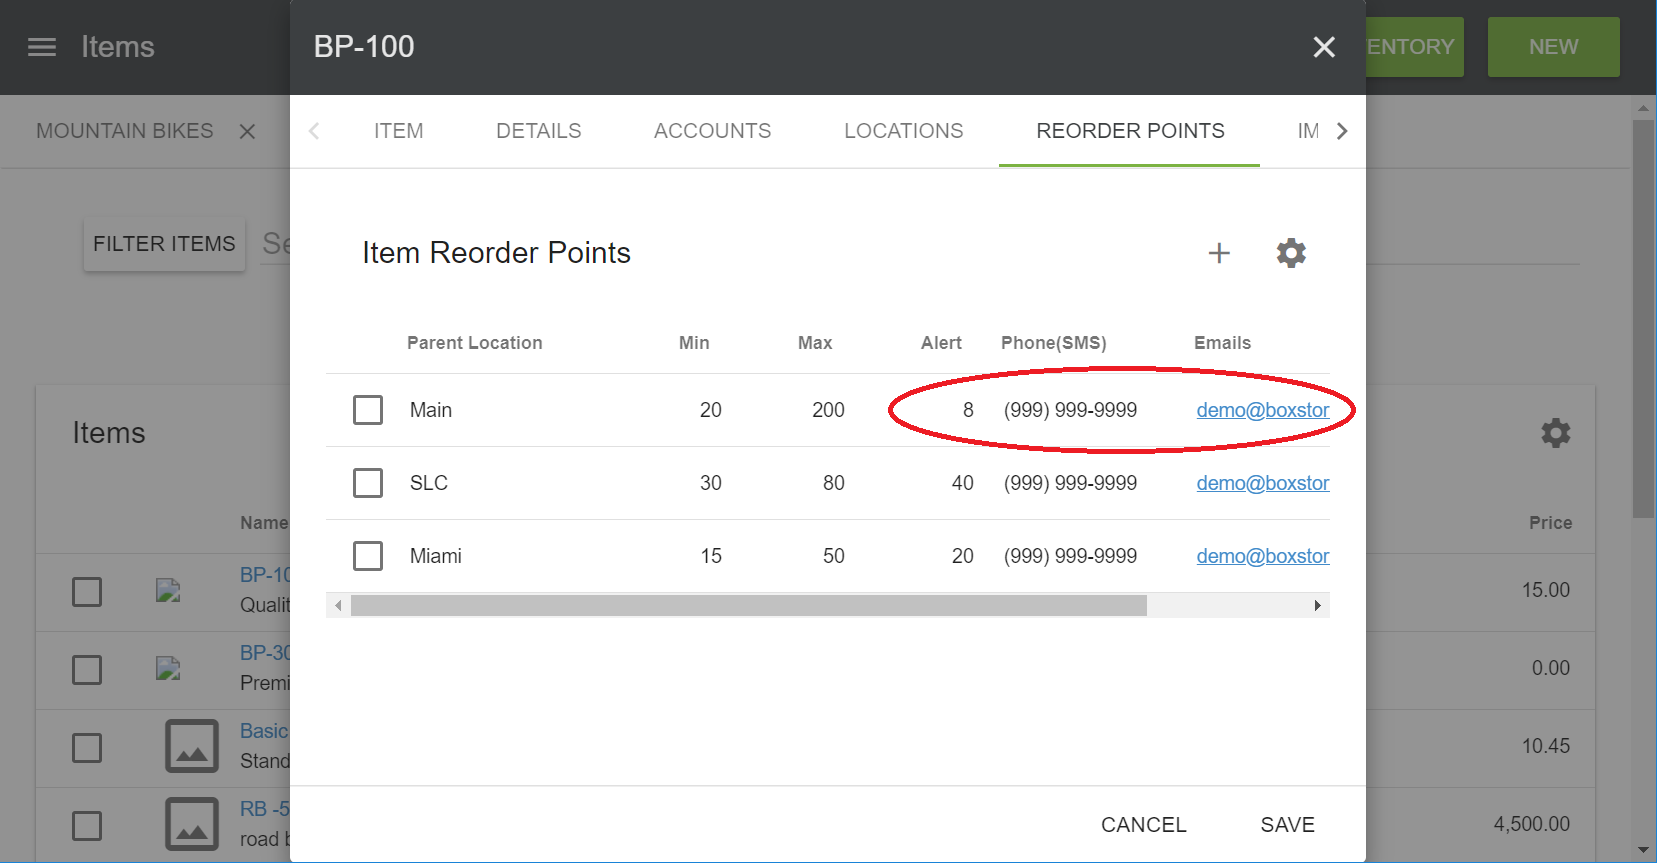Click the RB item image placeholder
The width and height of the screenshot is (1657, 863).
click(x=191, y=824)
